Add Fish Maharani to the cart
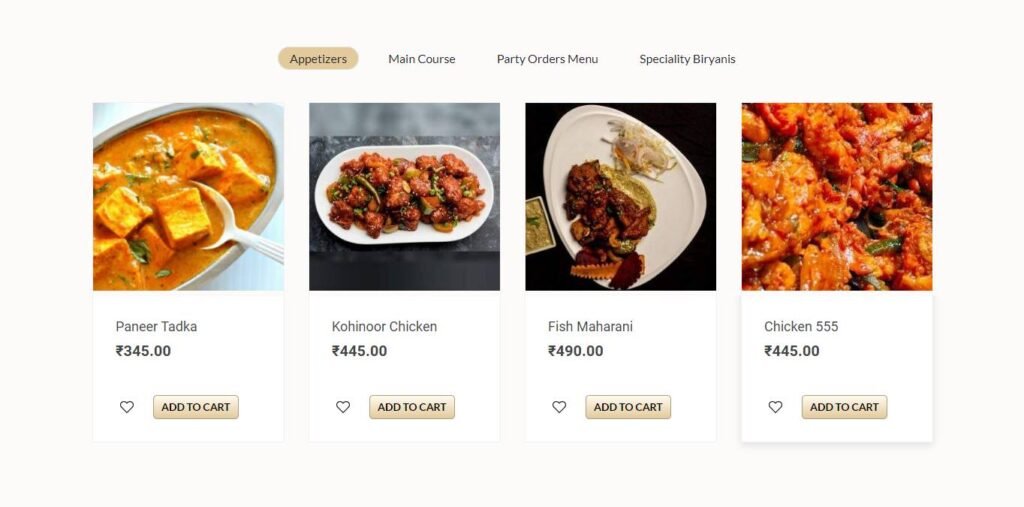 [628, 407]
